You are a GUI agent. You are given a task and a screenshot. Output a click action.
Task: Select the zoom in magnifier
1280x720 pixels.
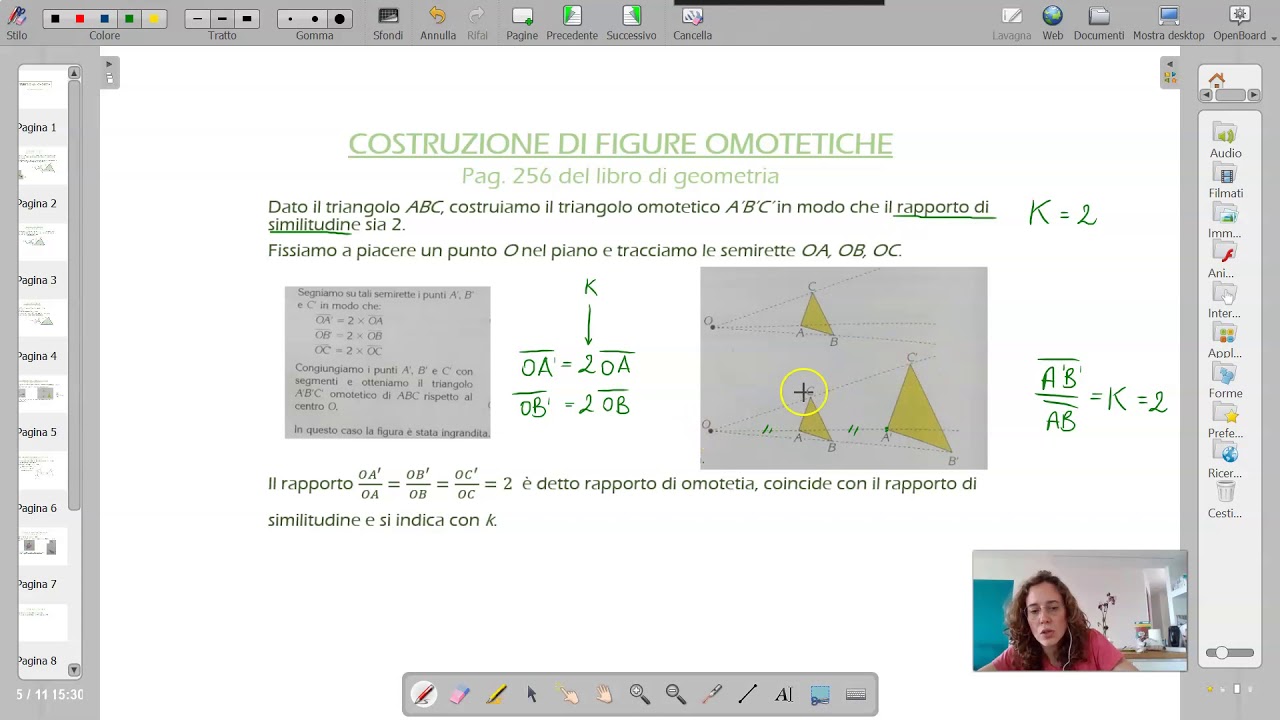point(640,694)
